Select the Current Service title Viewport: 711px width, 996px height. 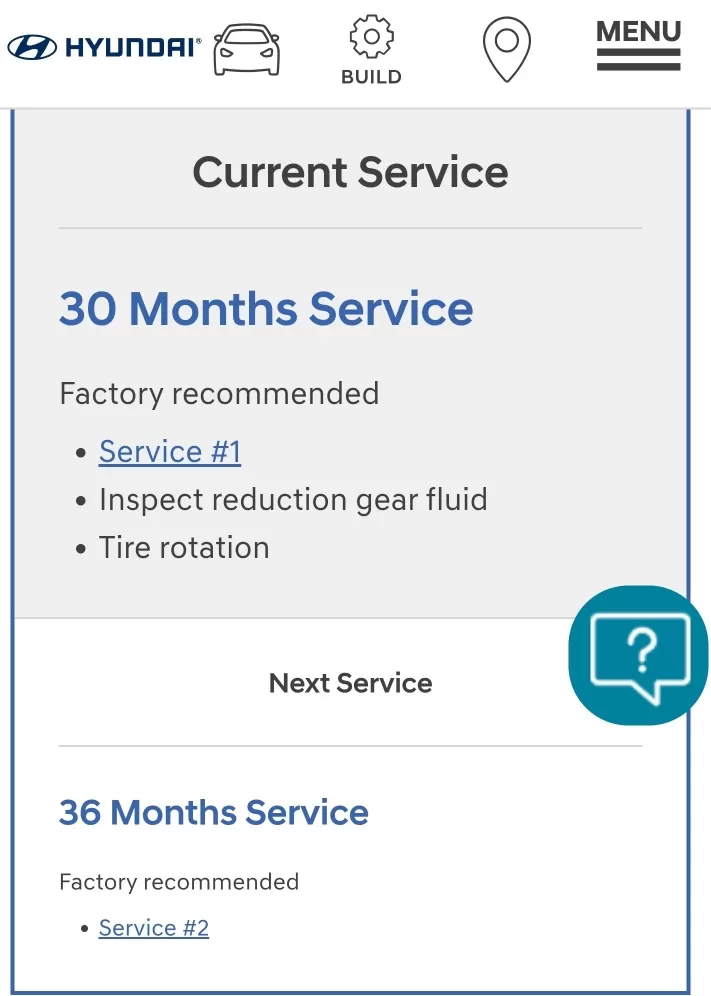tap(350, 172)
